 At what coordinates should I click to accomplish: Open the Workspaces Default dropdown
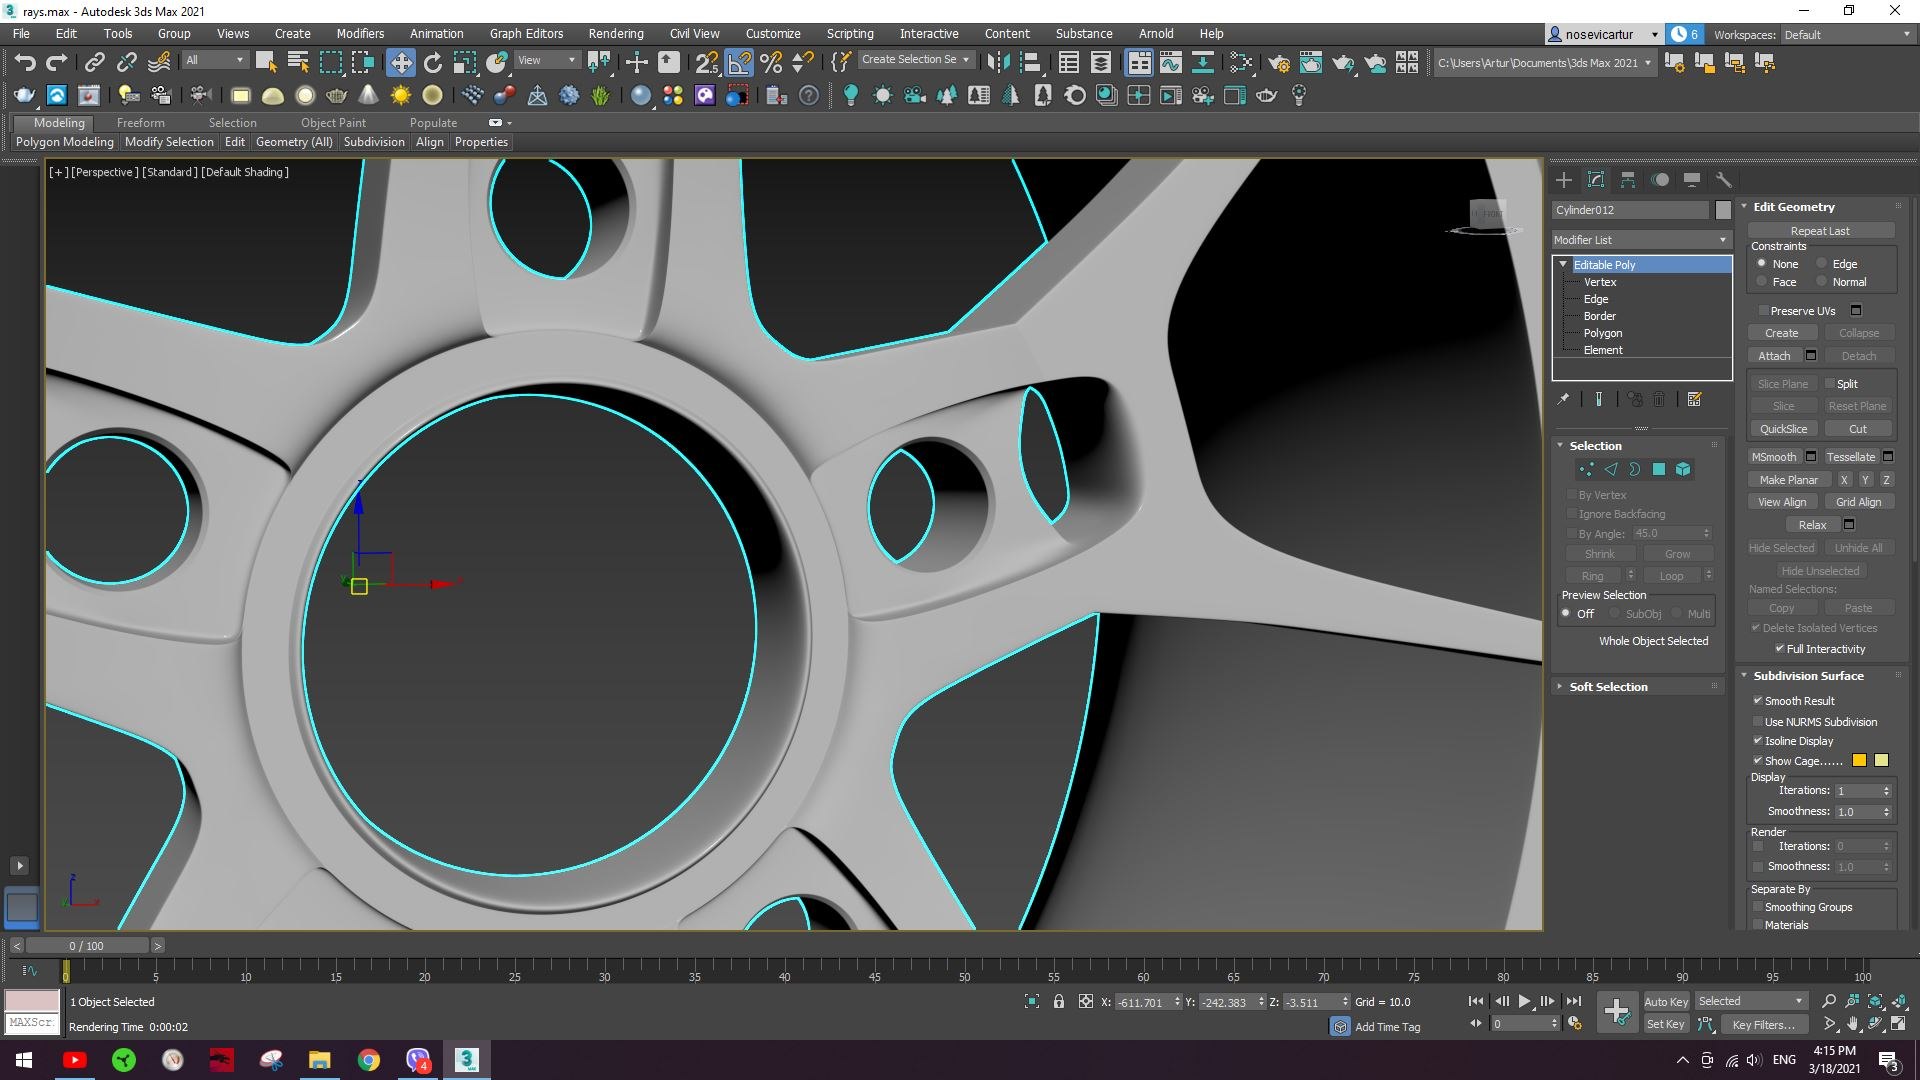1846,34
